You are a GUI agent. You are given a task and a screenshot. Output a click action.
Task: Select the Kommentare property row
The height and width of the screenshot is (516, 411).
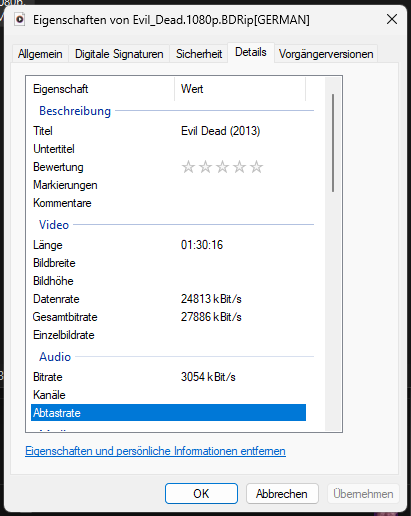point(168,203)
